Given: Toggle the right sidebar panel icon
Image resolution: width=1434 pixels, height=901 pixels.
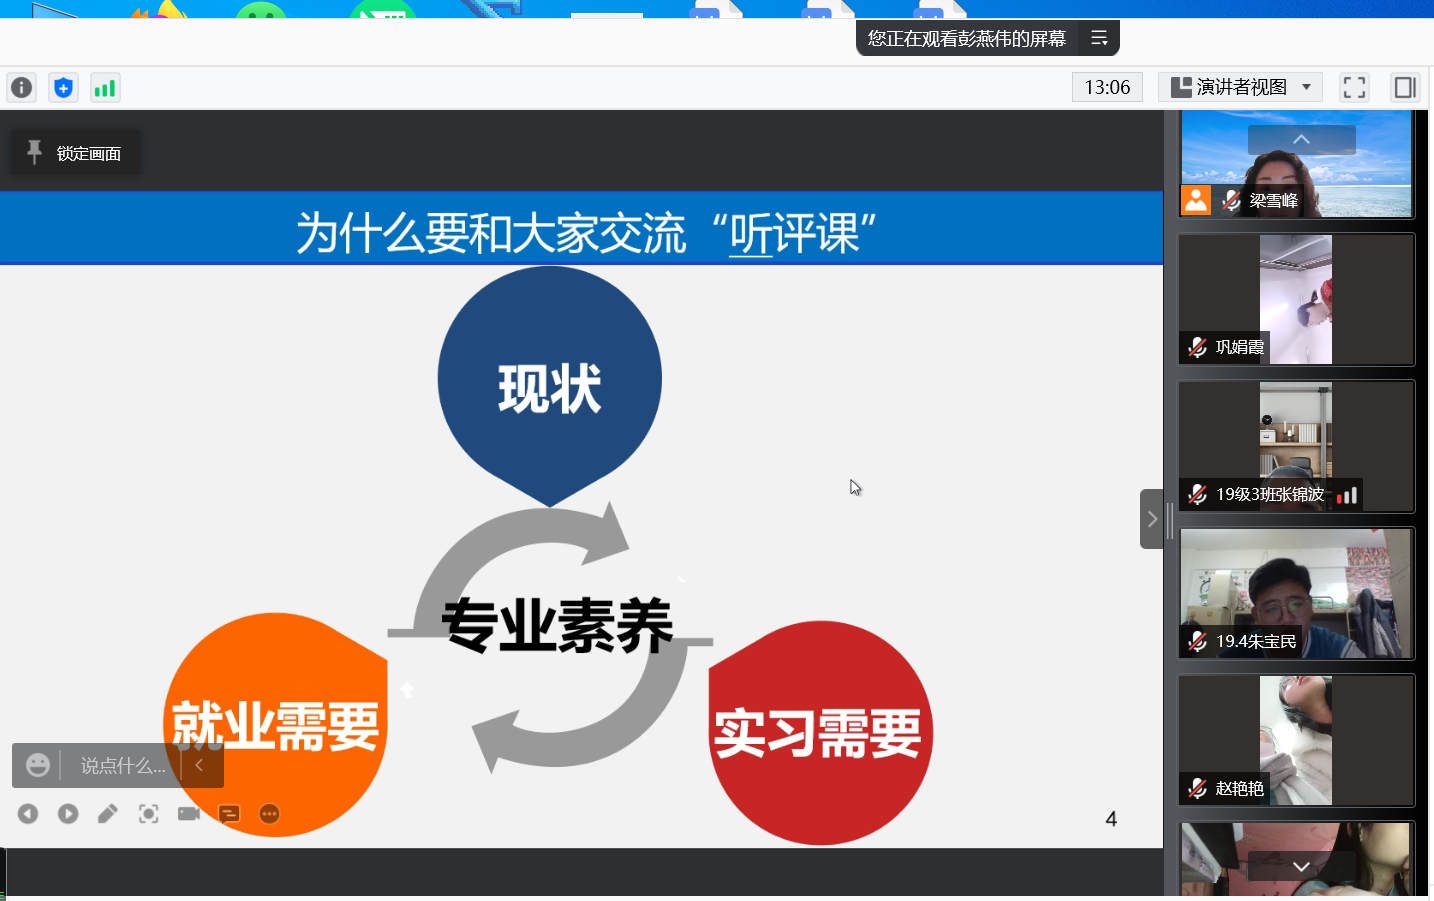Looking at the screenshot, I should 1404,88.
